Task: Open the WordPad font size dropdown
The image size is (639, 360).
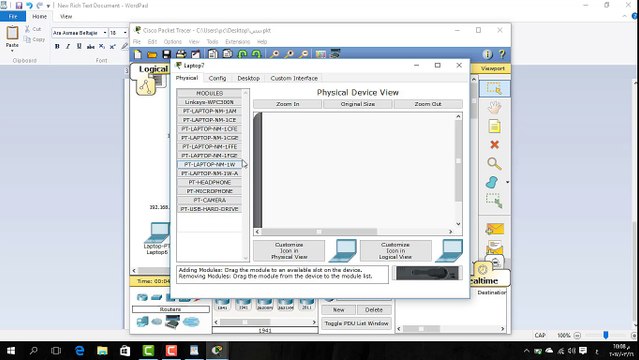Action: point(125,33)
